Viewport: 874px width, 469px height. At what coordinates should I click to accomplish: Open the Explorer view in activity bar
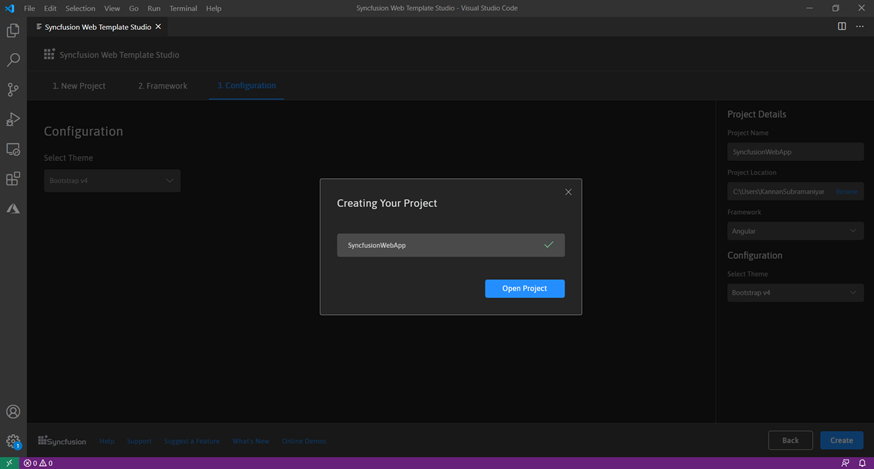pos(13,31)
